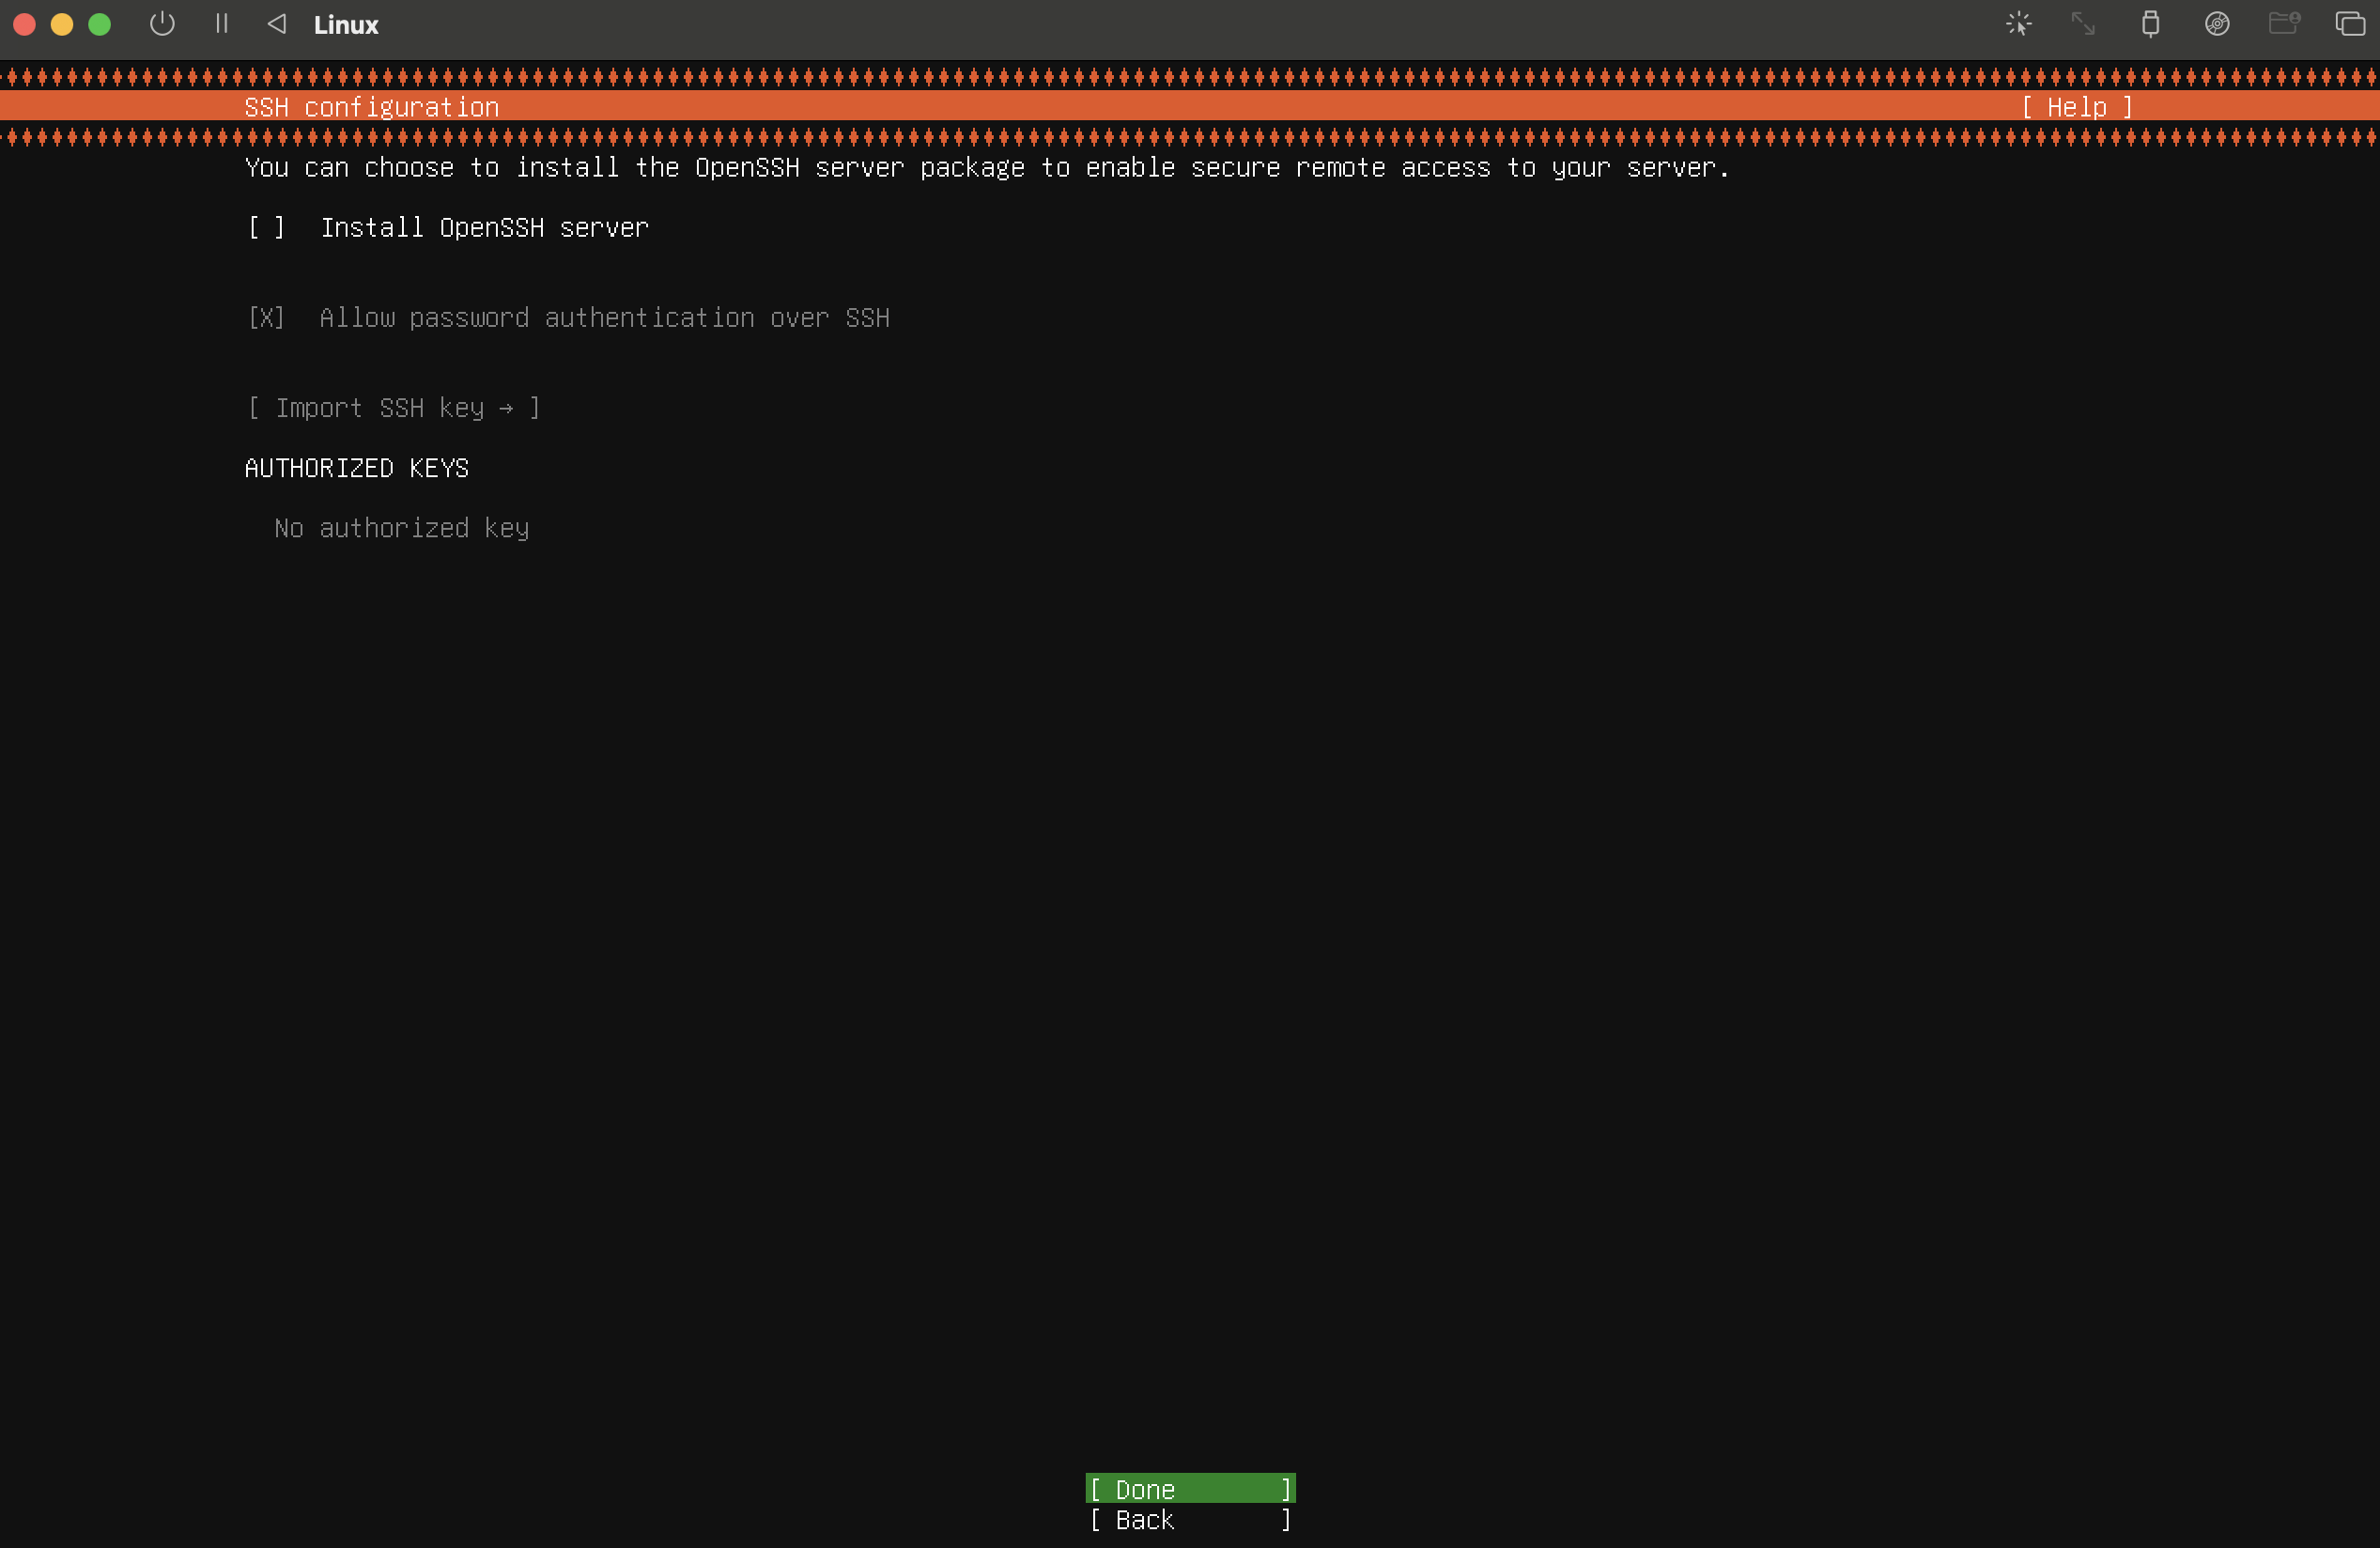Screen dimensions: 2380x1548
Task: Click the rewind/back icon in macOS menu bar
Action: tap(276, 24)
